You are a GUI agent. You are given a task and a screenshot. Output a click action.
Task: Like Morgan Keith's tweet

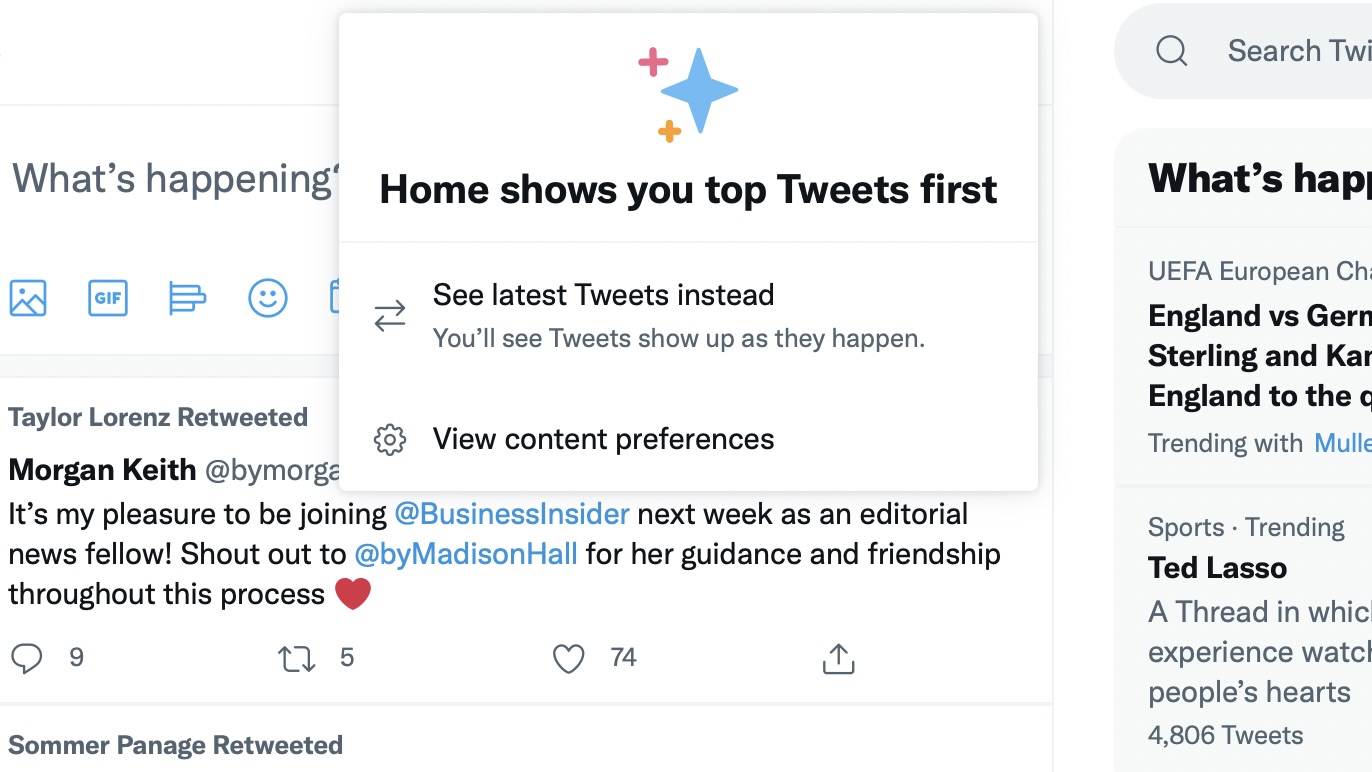click(x=568, y=658)
